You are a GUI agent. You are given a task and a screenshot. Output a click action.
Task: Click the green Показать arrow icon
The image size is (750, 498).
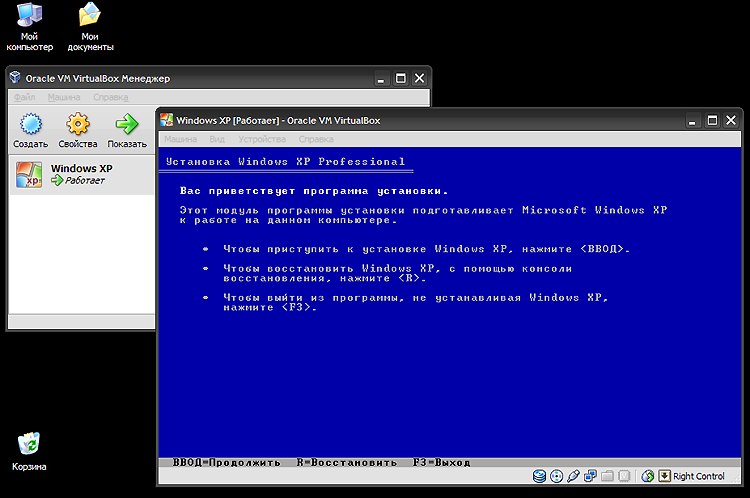tap(127, 125)
